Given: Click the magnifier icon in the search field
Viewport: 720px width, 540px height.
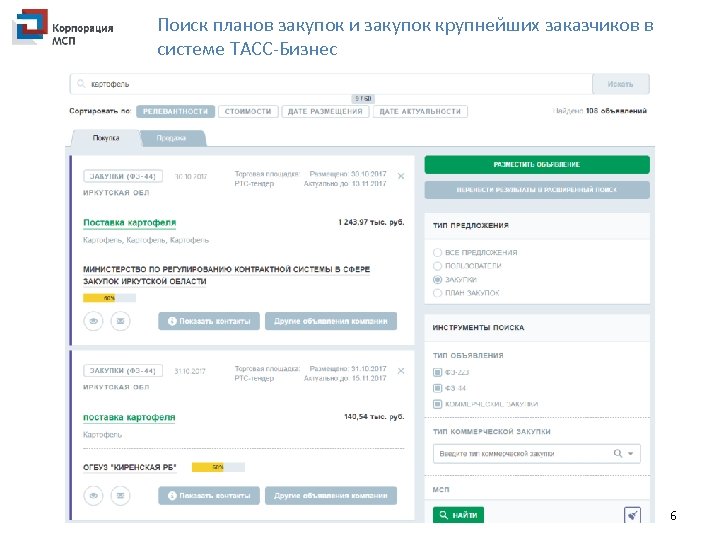Looking at the screenshot, I should tap(81, 84).
